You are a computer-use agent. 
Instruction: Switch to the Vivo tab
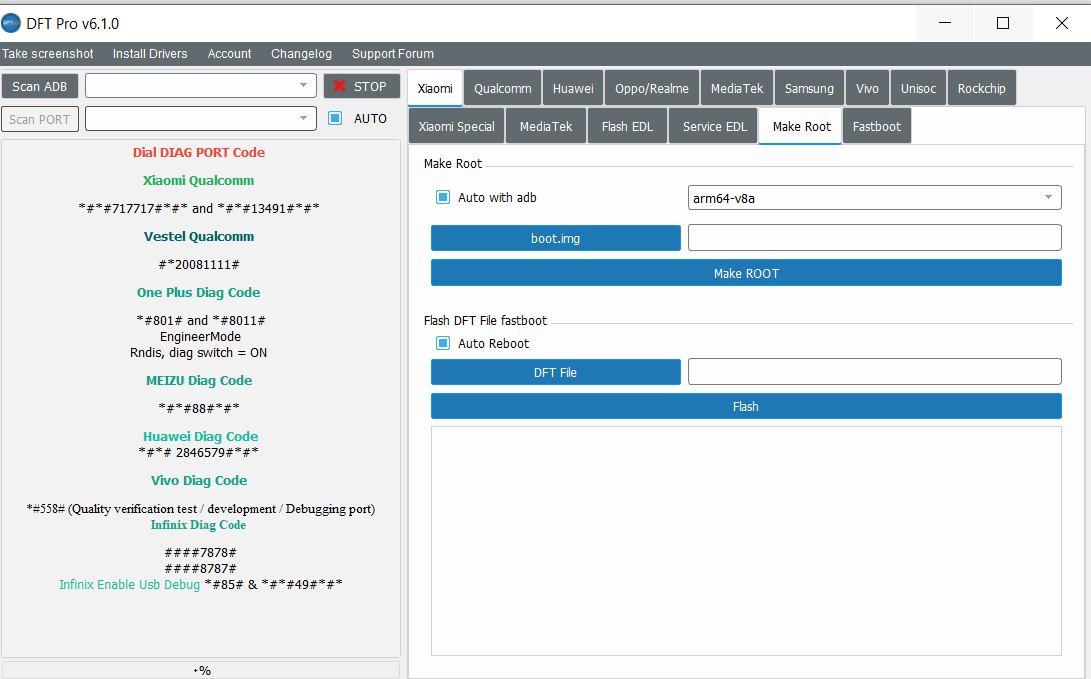pyautogui.click(x=867, y=88)
